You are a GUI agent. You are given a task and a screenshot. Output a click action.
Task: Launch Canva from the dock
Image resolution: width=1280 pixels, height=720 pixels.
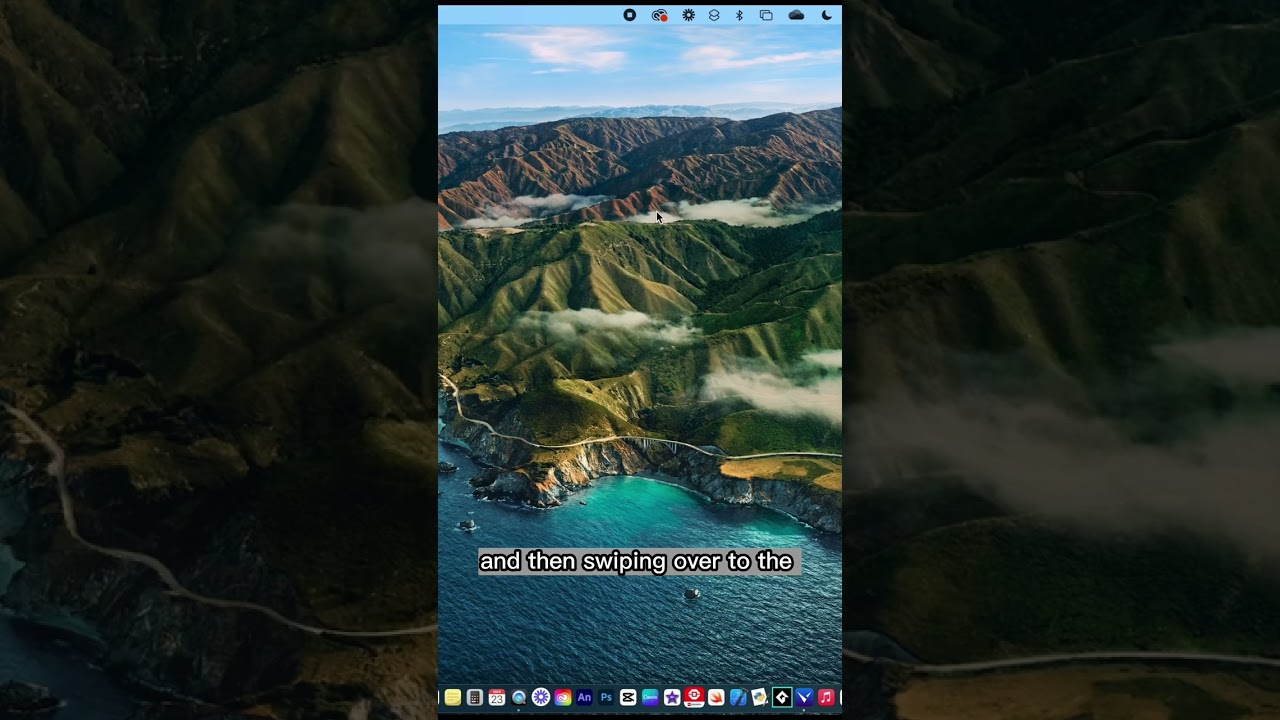coord(650,697)
